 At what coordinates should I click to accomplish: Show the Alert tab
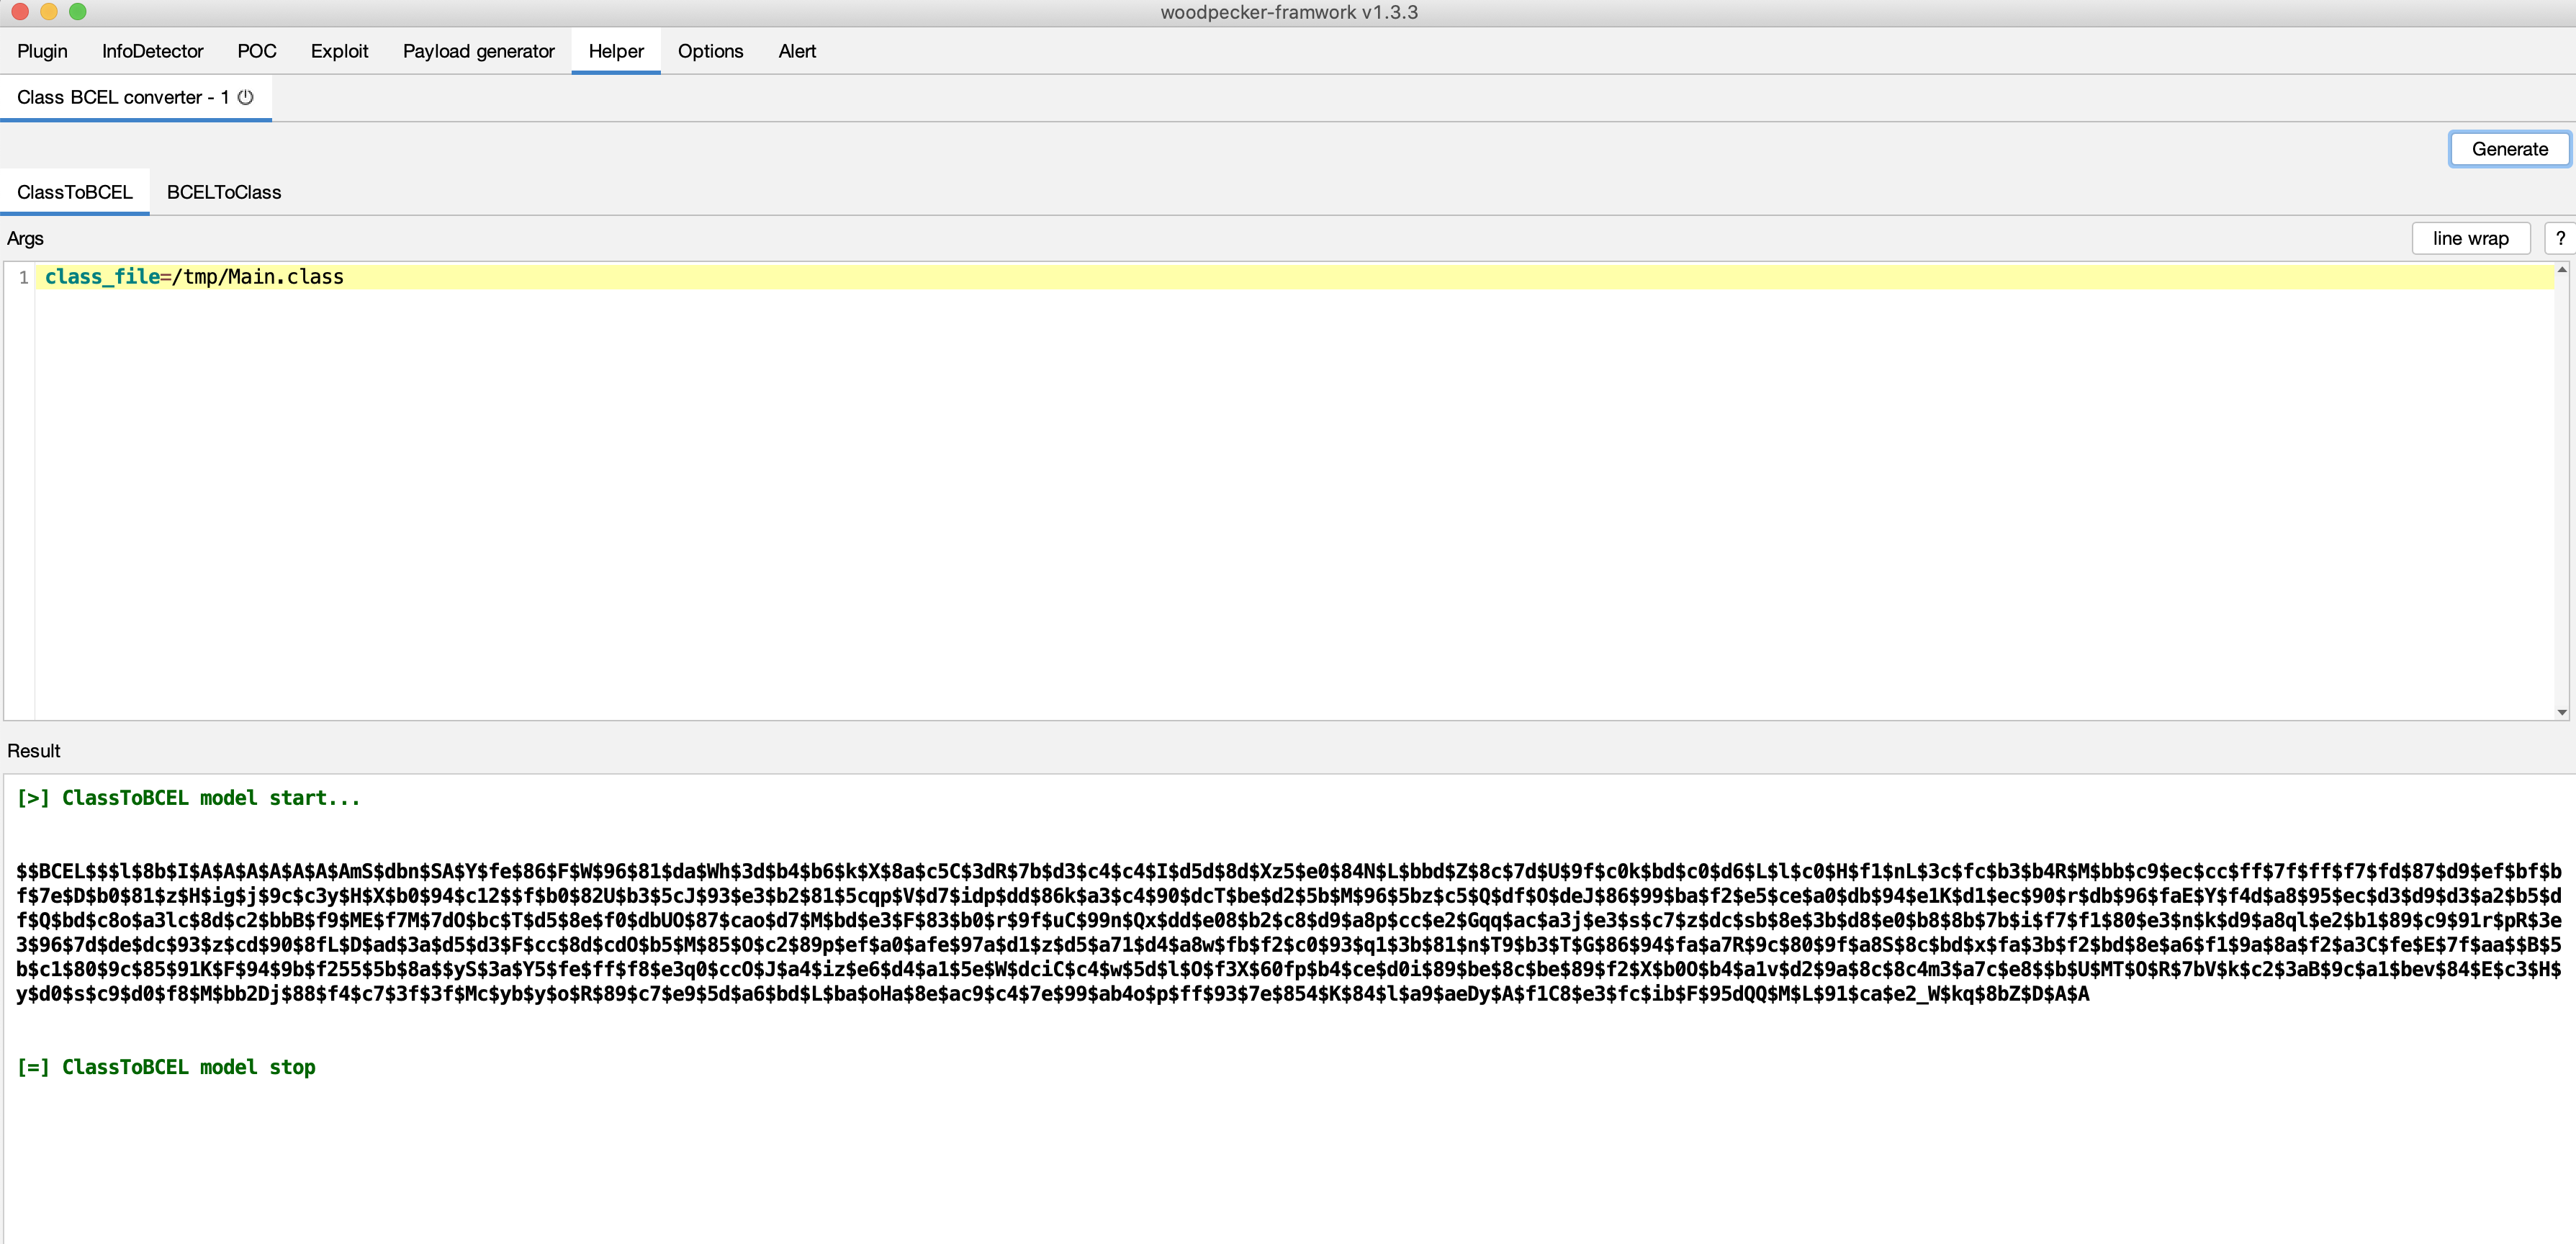[x=797, y=51]
